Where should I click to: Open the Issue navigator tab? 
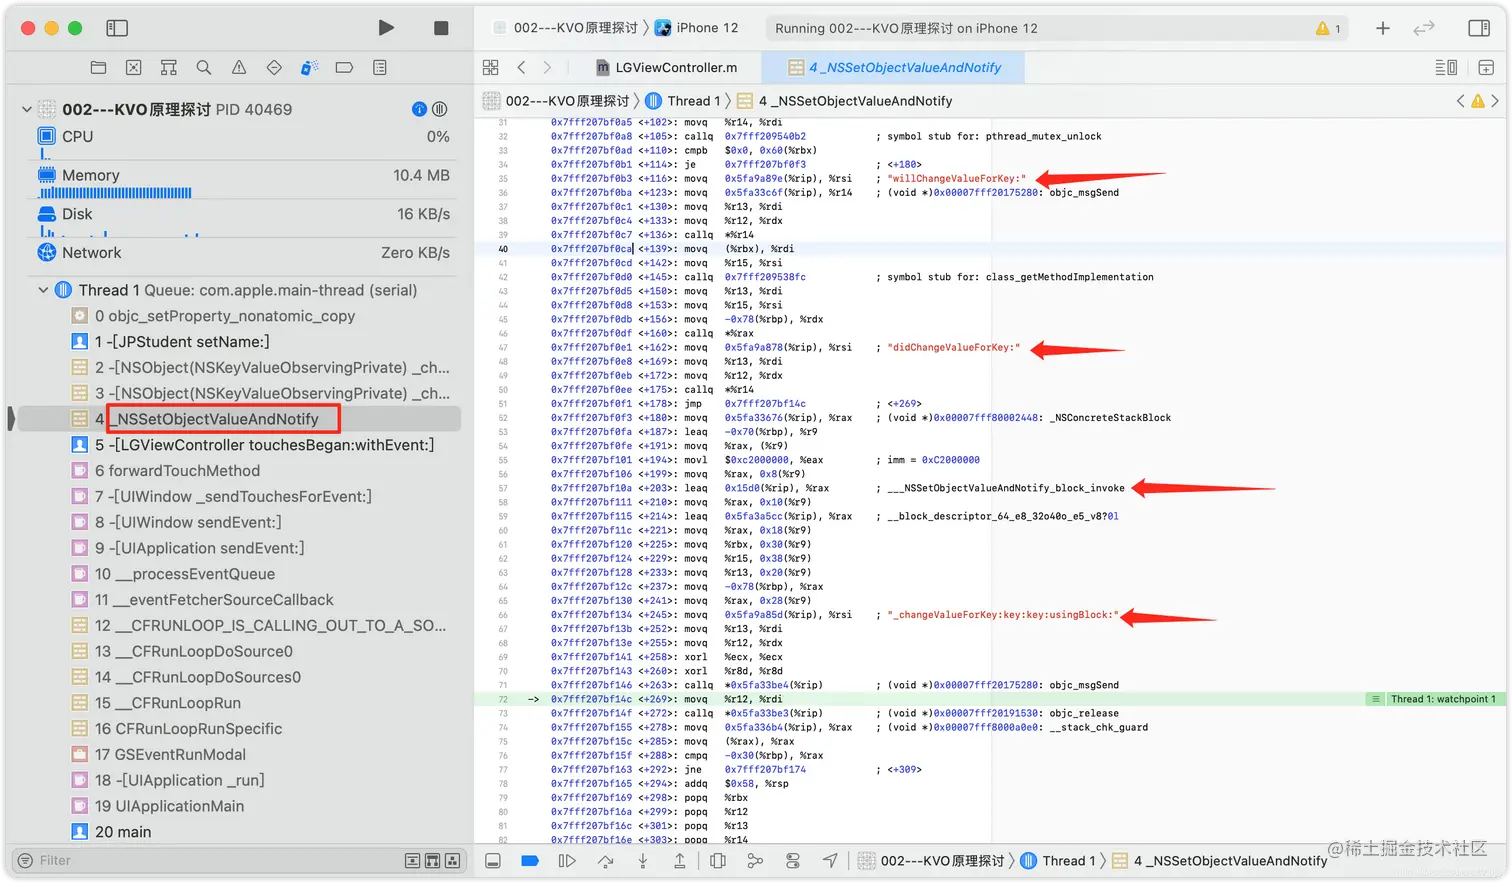pos(239,67)
